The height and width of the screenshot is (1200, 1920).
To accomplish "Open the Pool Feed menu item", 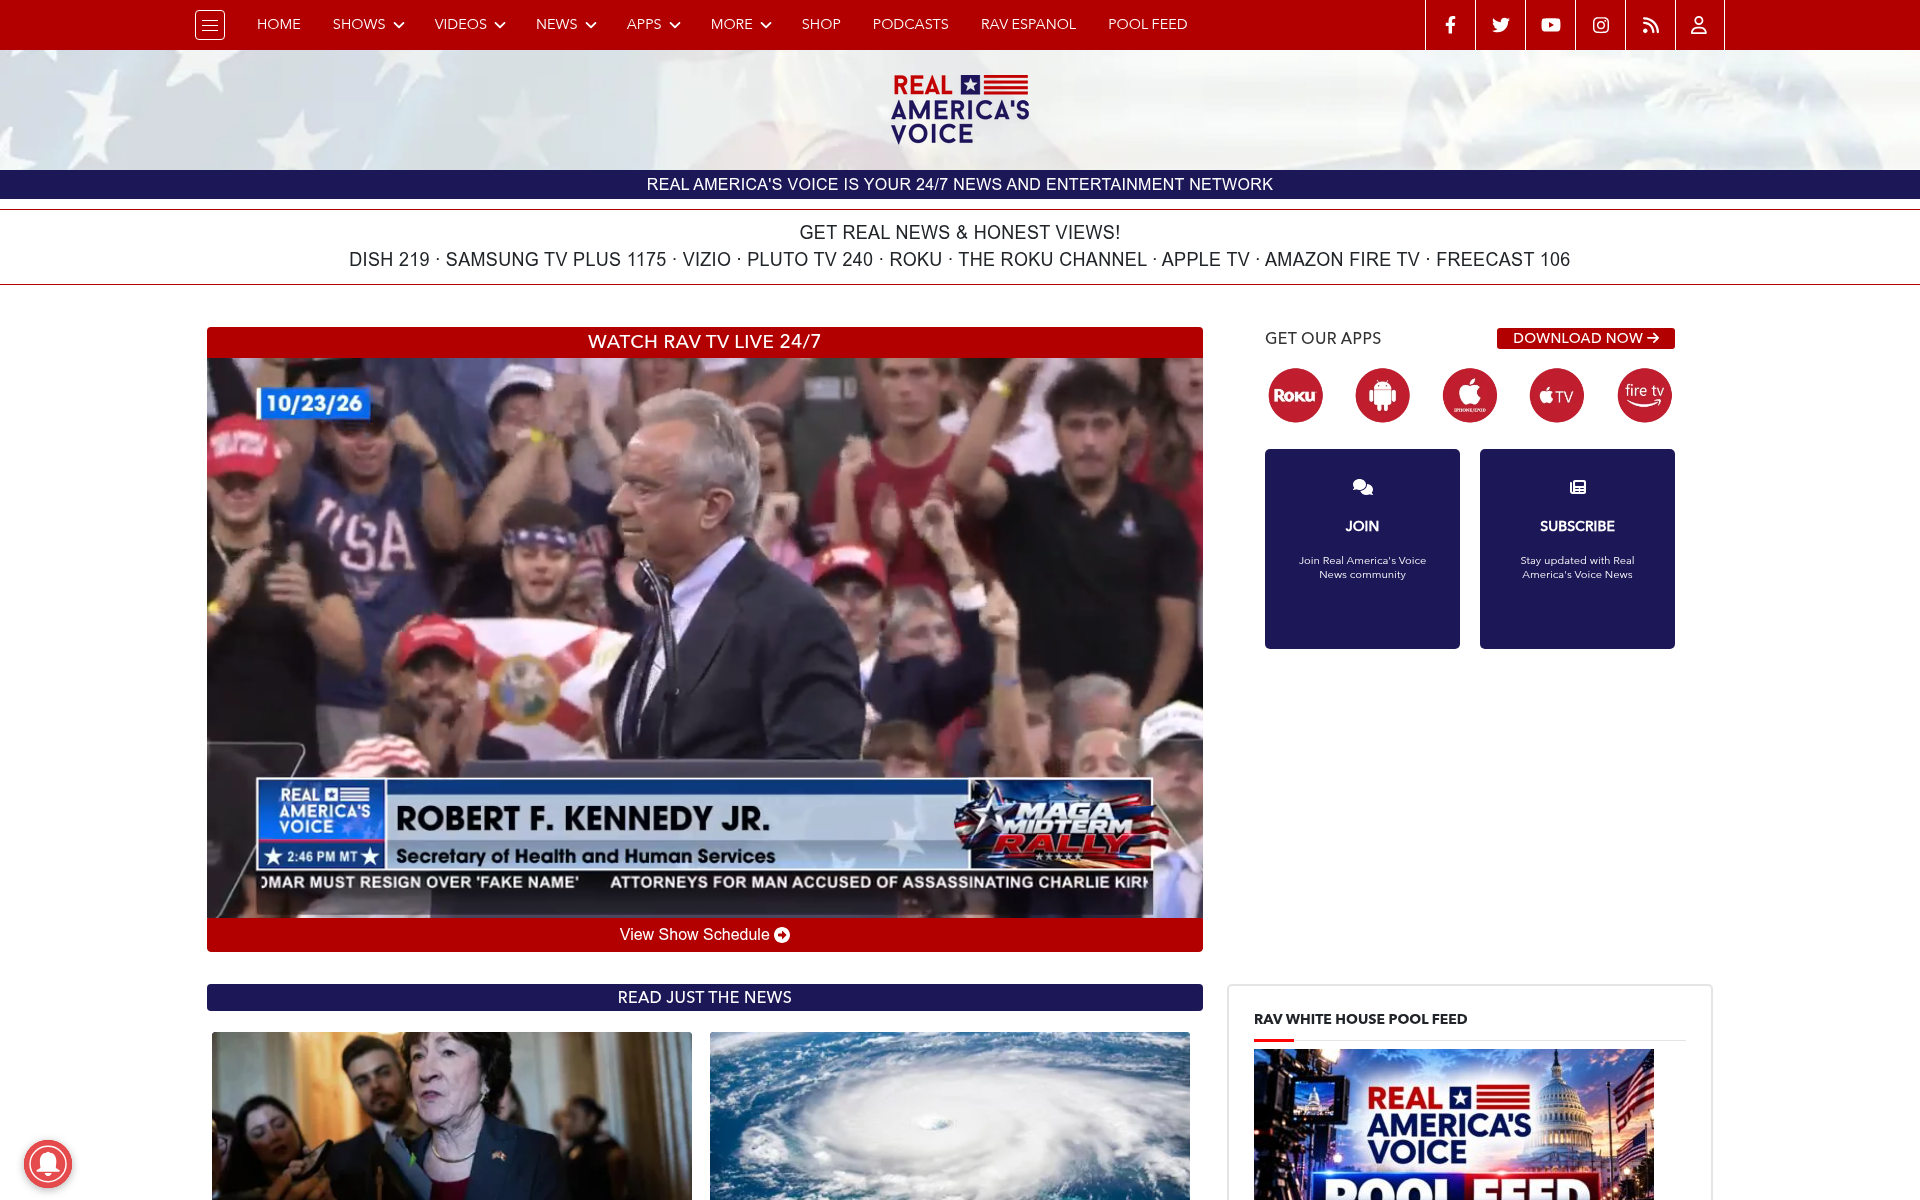I will coord(1147,24).
